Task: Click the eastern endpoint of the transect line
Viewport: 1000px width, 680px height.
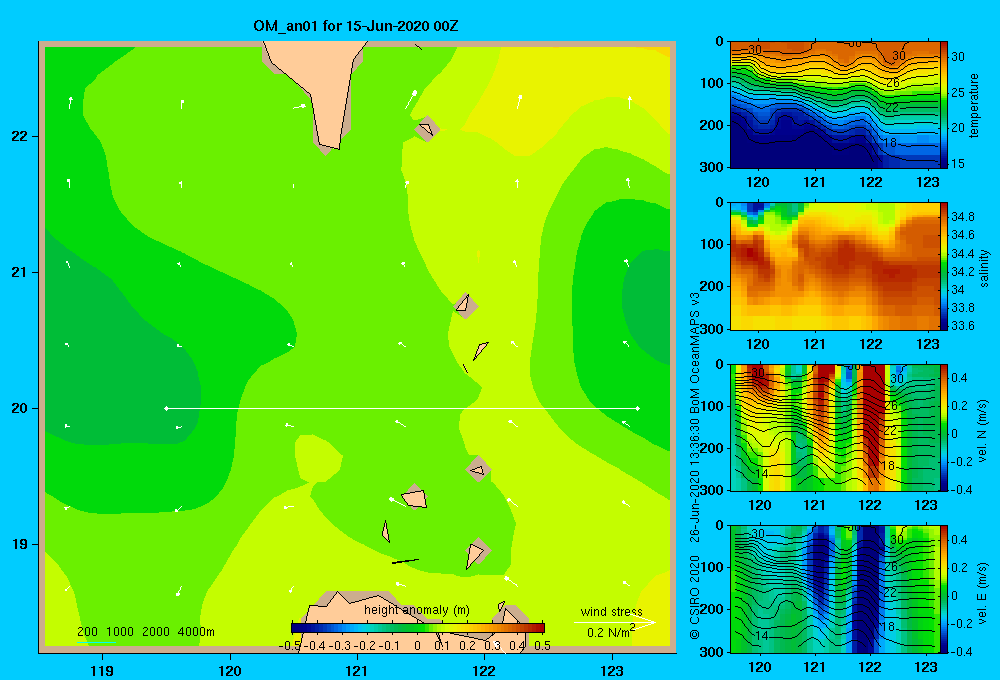Action: click(638, 408)
